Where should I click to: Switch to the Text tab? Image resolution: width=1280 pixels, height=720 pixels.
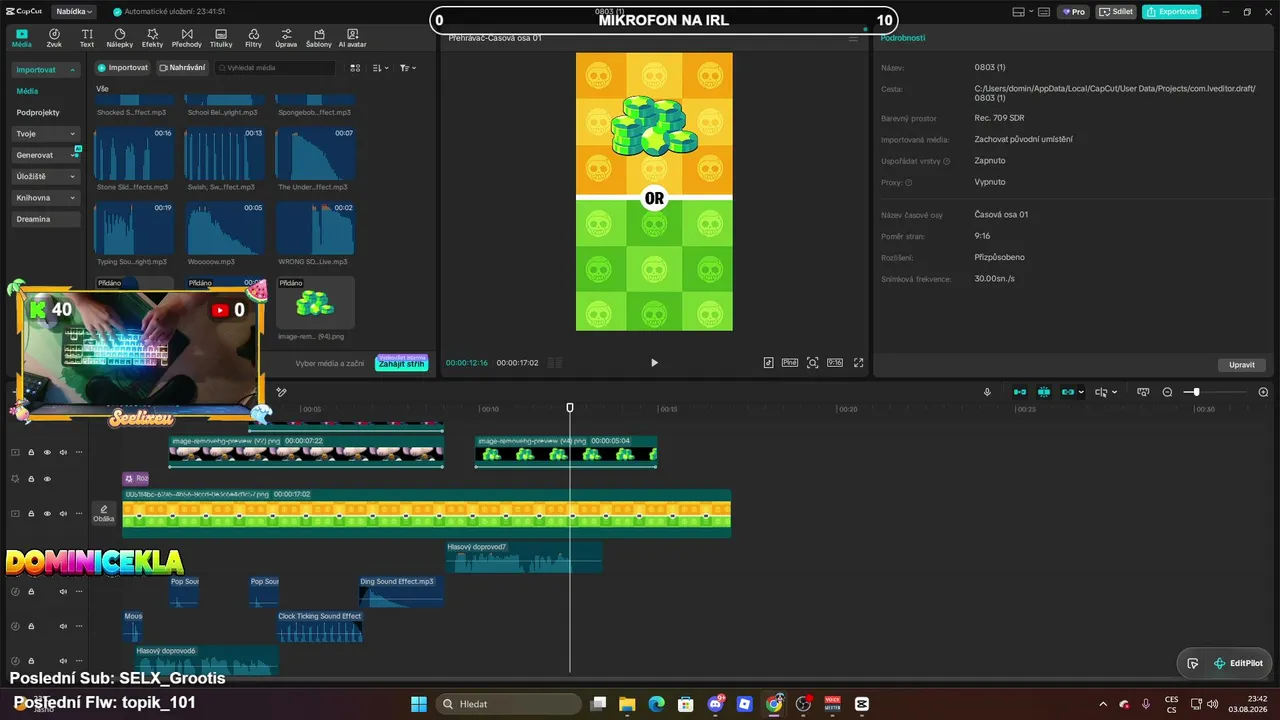coord(87,38)
